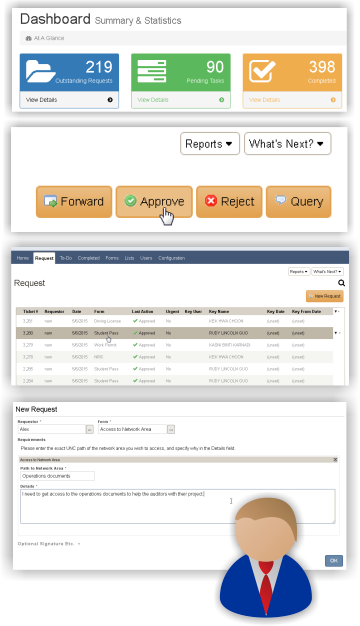This screenshot has width=360, height=626.
Task: Click the Approve button
Action: pyautogui.click(x=154, y=202)
